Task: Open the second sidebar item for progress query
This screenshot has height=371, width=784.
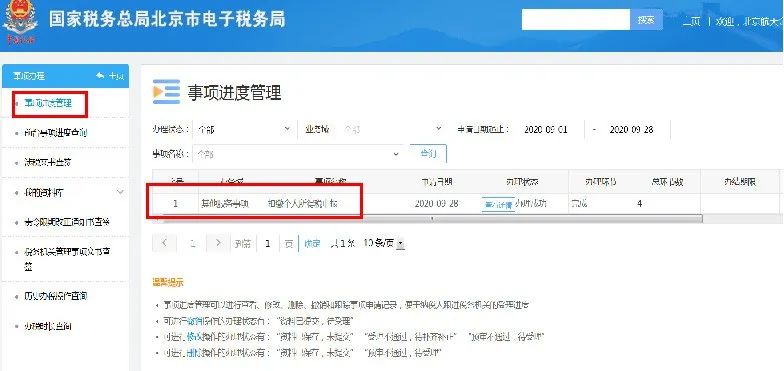Action: (56, 133)
